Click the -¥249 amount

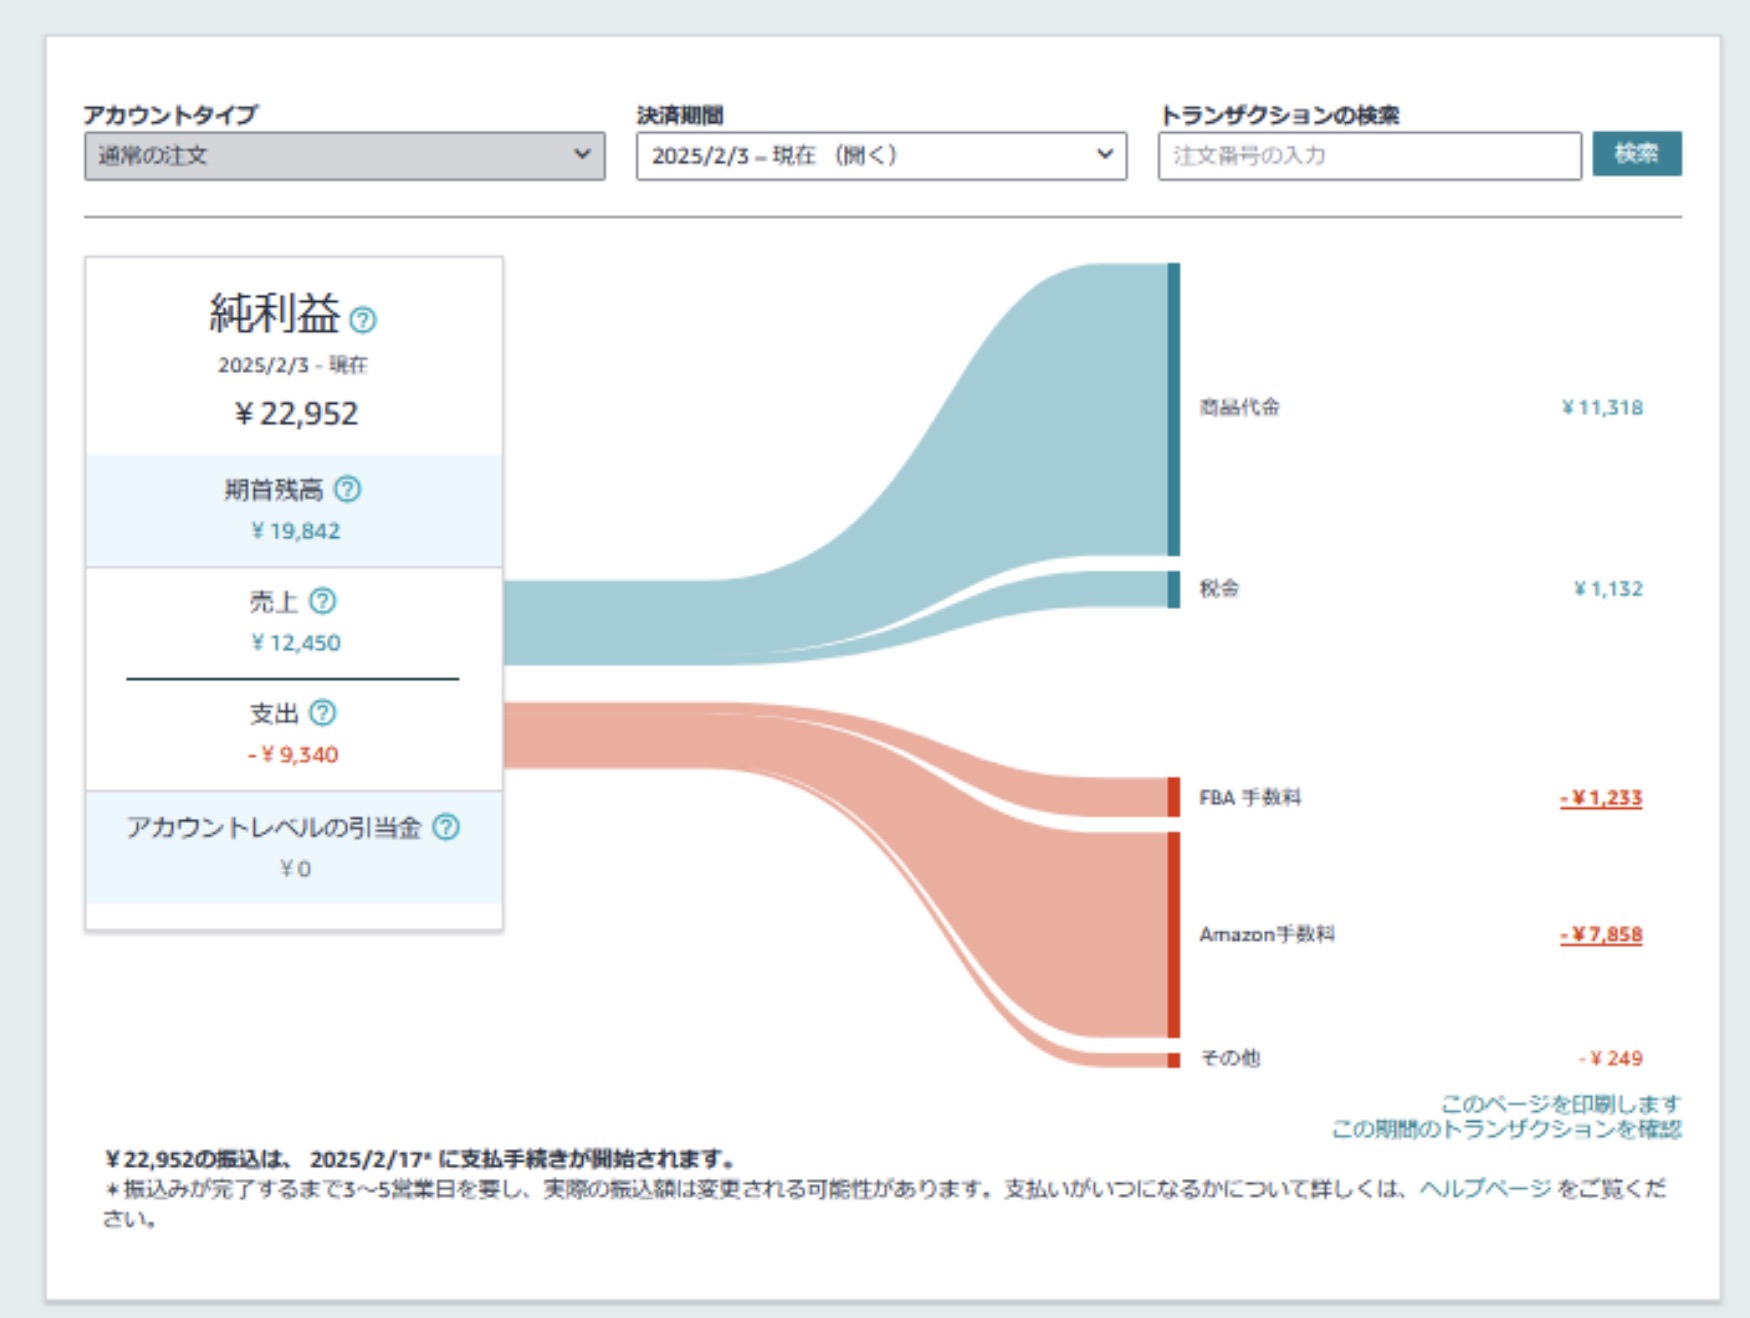pos(1611,1058)
